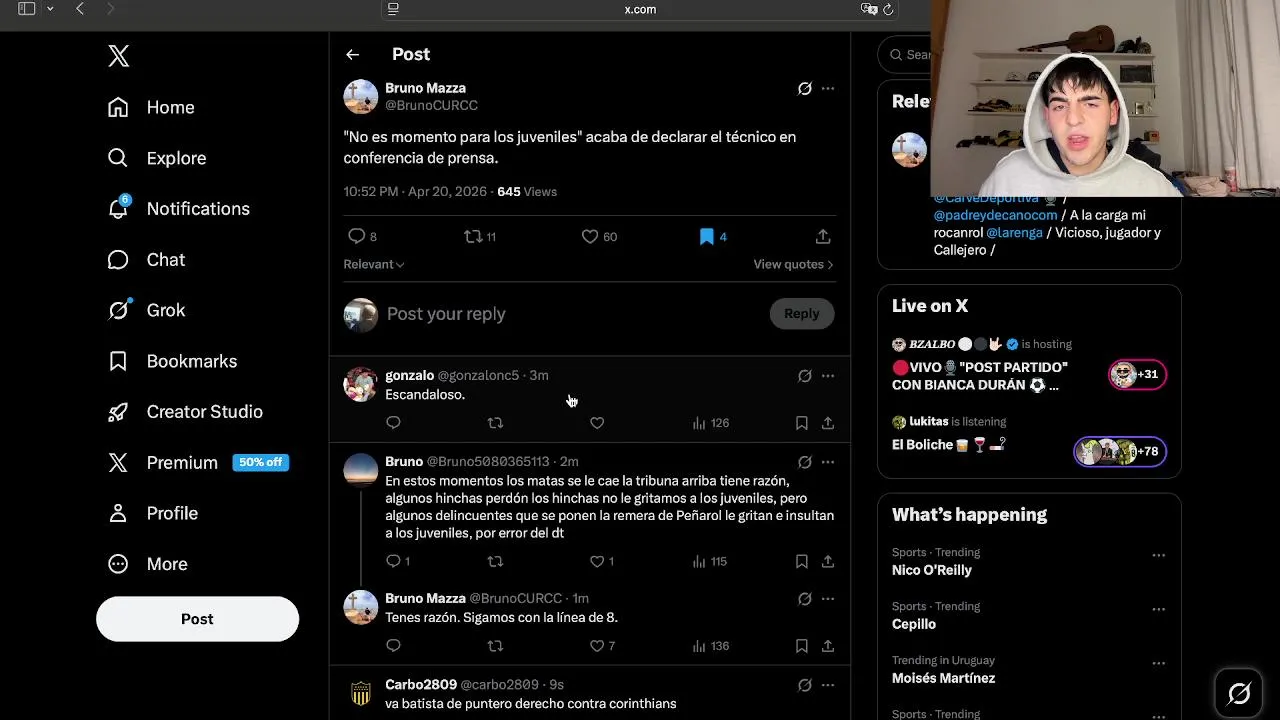Image resolution: width=1280 pixels, height=720 pixels.
Task: Repost main post showing 11 reposts
Action: [x=480, y=236]
